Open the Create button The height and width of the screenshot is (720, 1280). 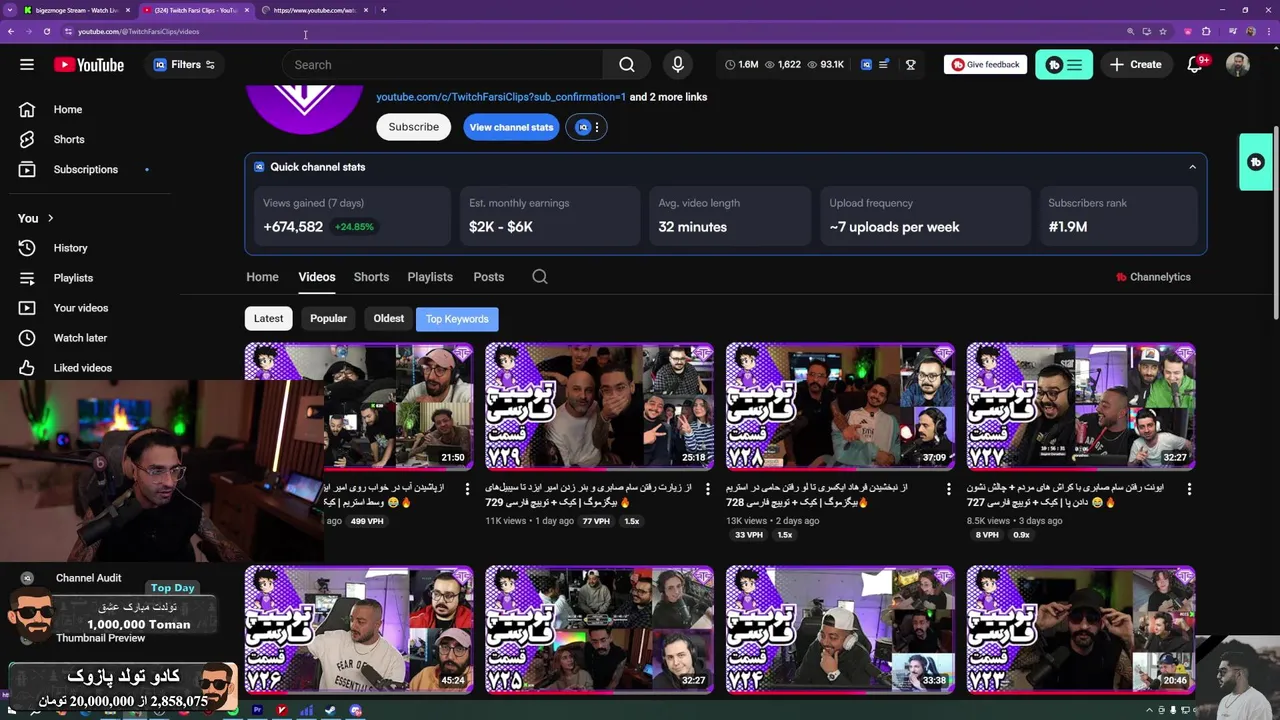pos(1136,65)
